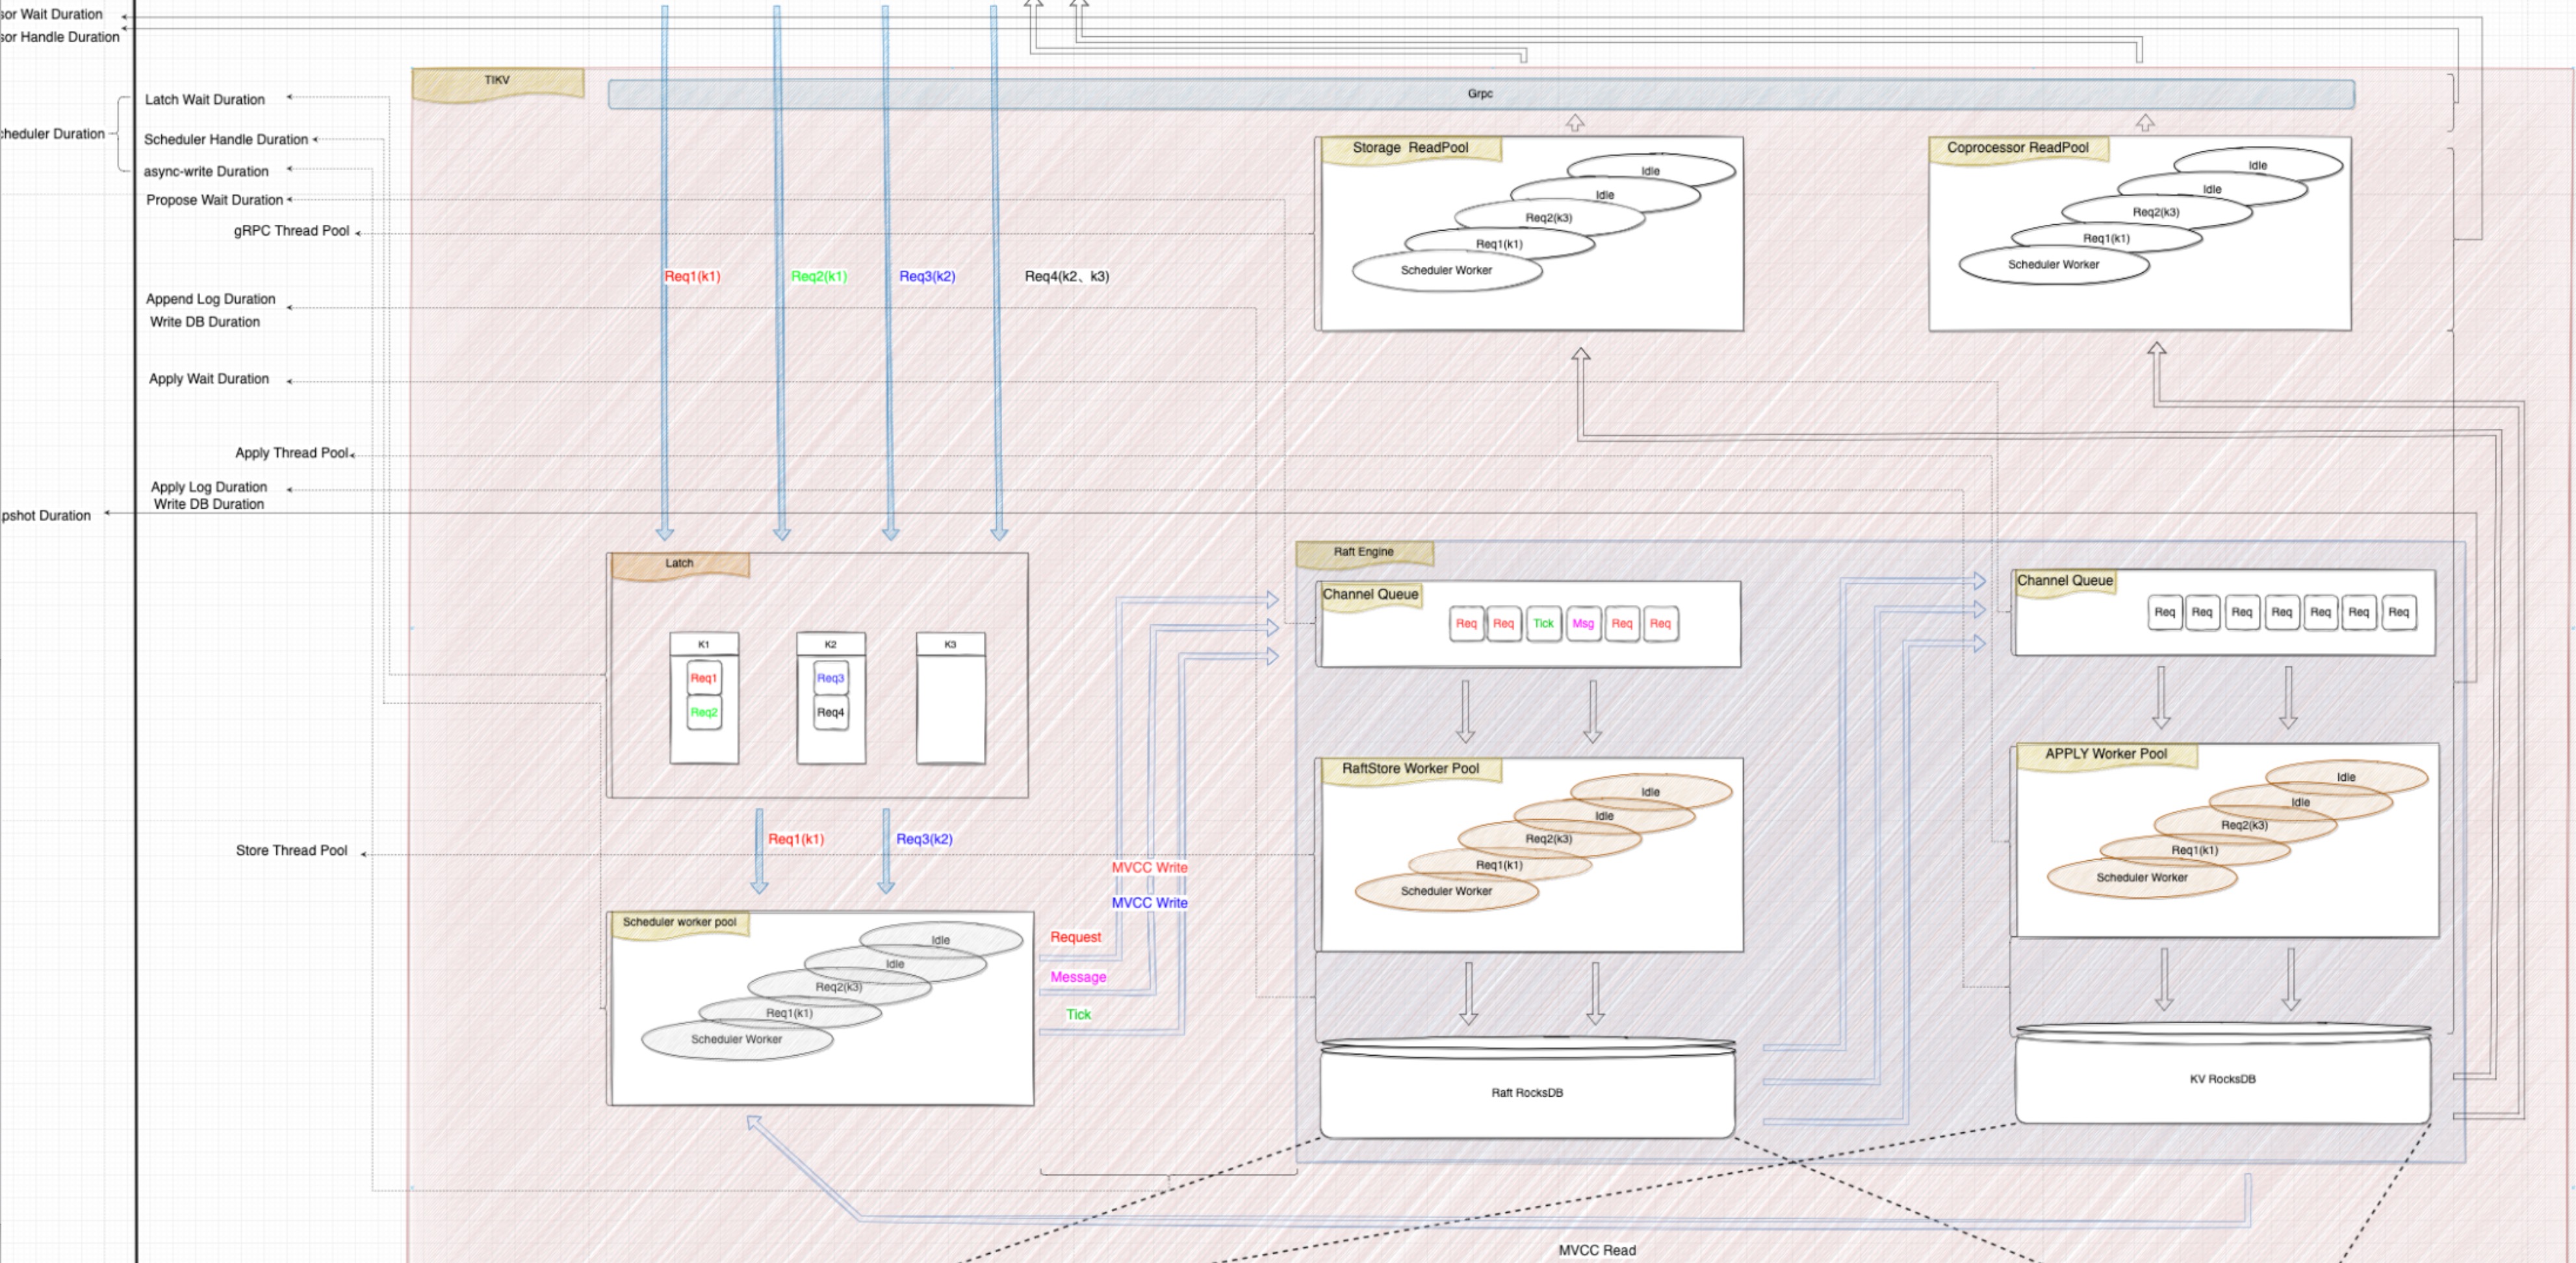Select the Grpc bar shape
Screen dimensions: 2576x1263
(1480, 94)
